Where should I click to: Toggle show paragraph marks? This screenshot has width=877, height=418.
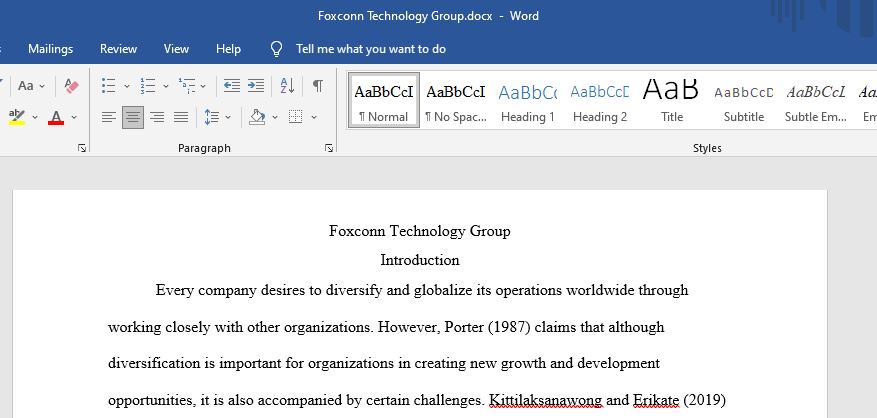pyautogui.click(x=318, y=86)
